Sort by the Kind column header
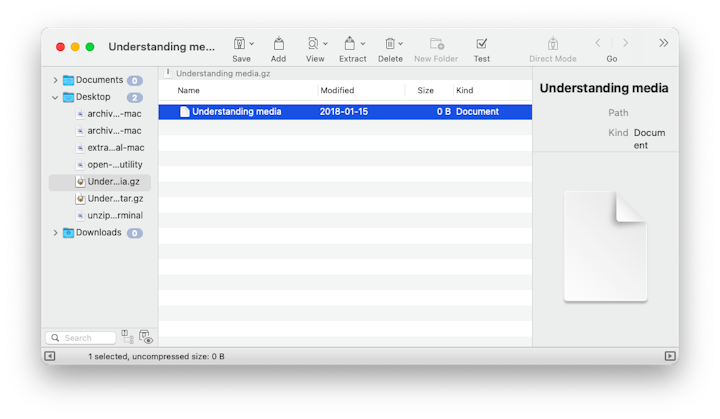This screenshot has width=720, height=419. (x=464, y=91)
